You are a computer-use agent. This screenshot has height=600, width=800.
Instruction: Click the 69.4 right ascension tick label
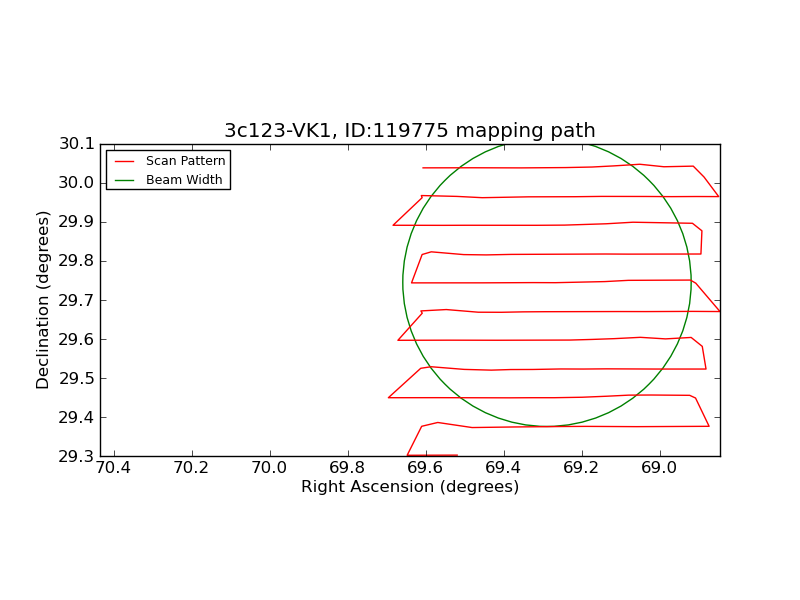[x=504, y=468]
